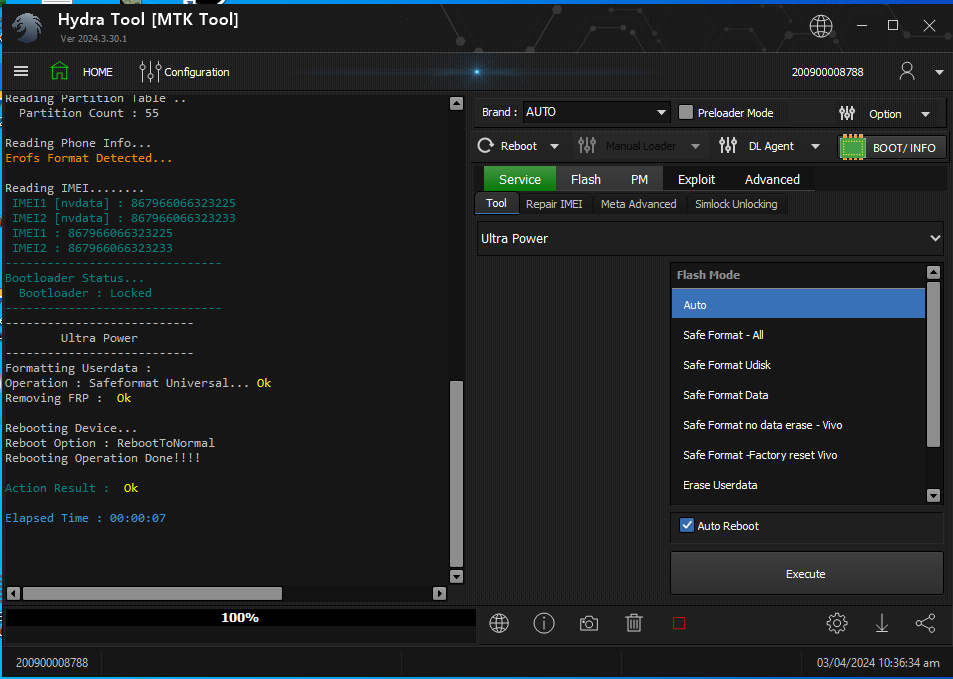953x679 pixels.
Task: Open the Simlock Unlocking sub-tab
Action: 736,204
